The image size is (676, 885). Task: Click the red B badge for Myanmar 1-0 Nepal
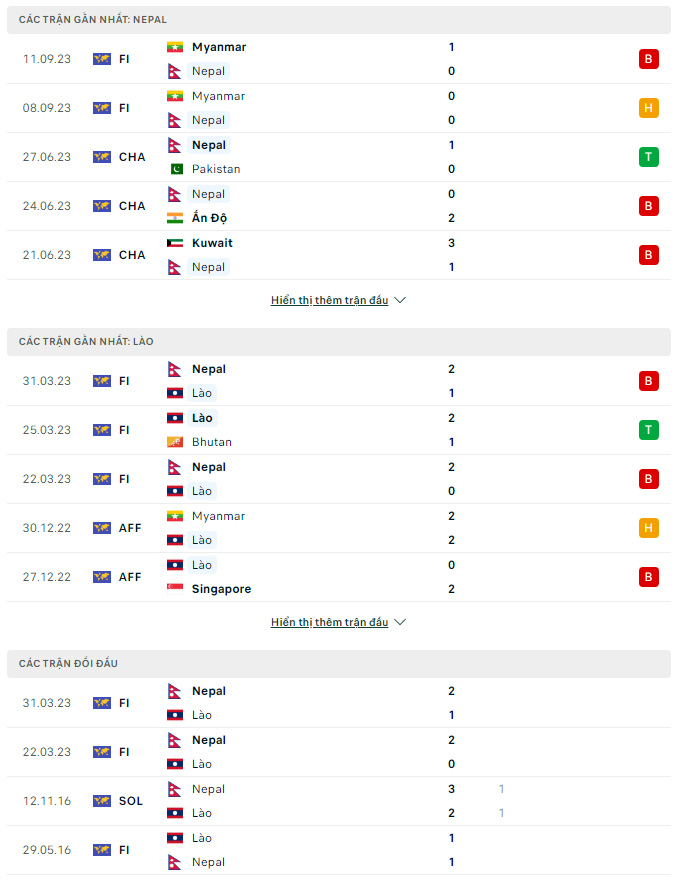pos(648,59)
